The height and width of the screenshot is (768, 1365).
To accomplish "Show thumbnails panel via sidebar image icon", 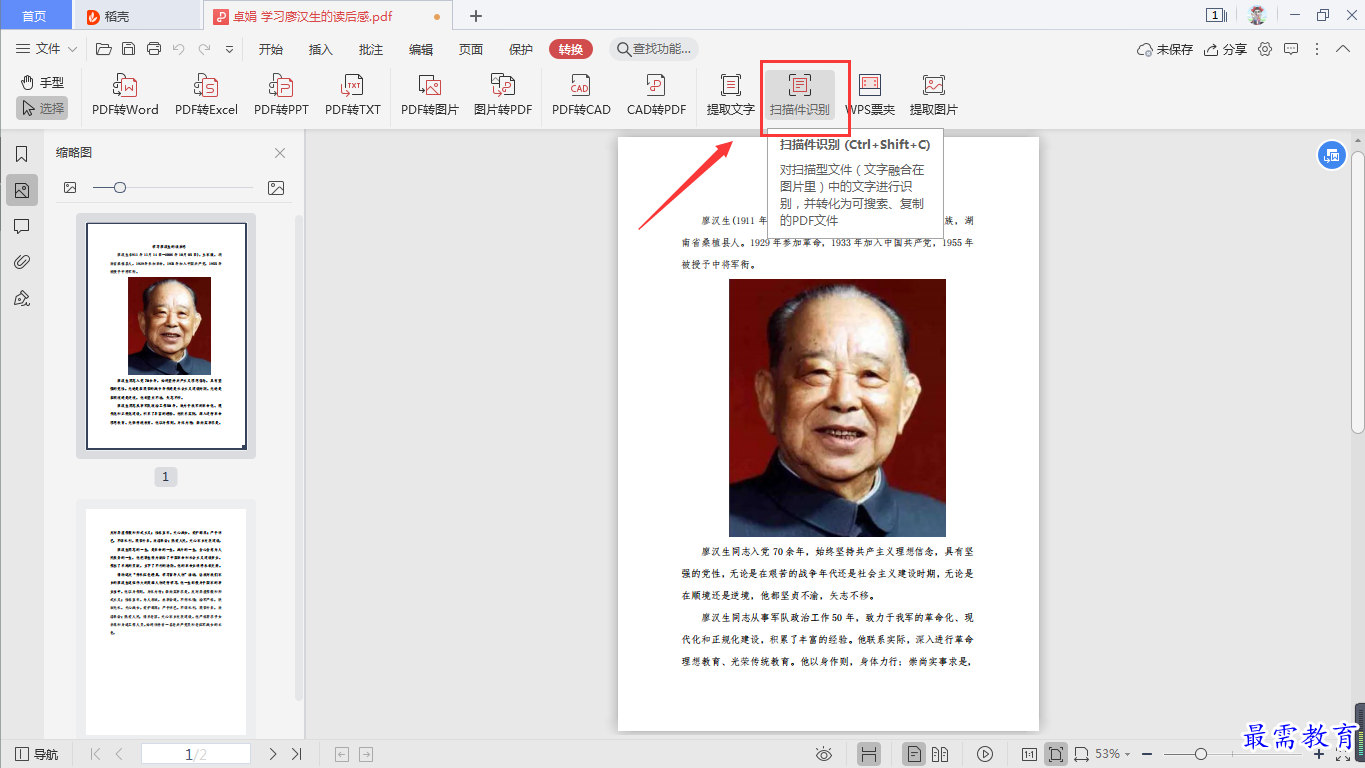I will pyautogui.click(x=21, y=190).
